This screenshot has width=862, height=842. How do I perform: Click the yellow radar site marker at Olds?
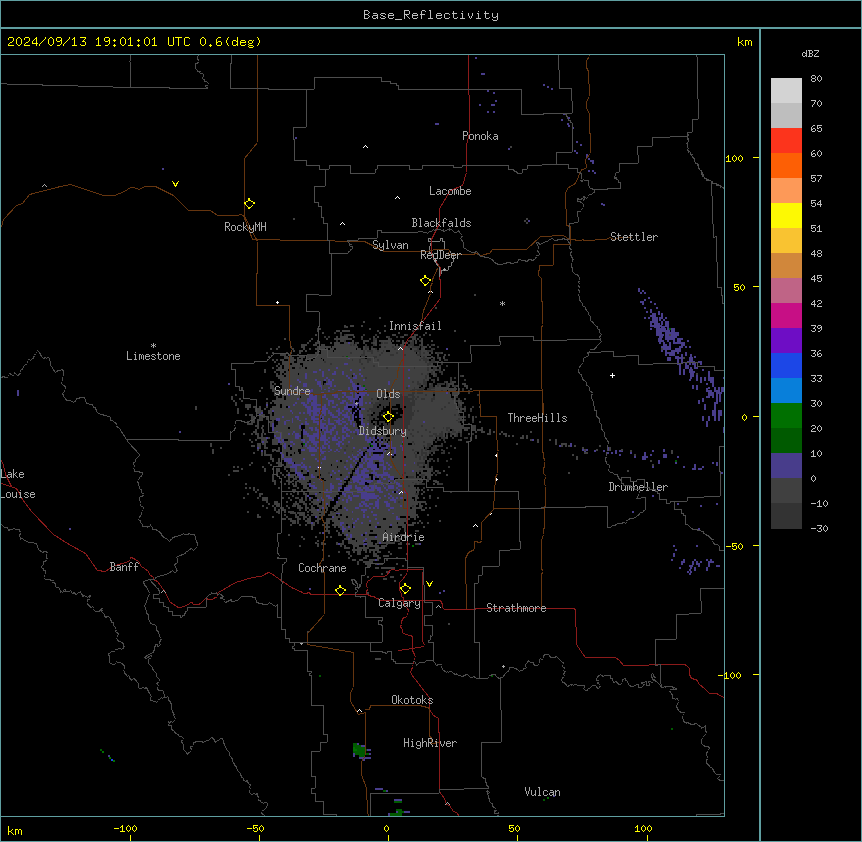[388, 417]
